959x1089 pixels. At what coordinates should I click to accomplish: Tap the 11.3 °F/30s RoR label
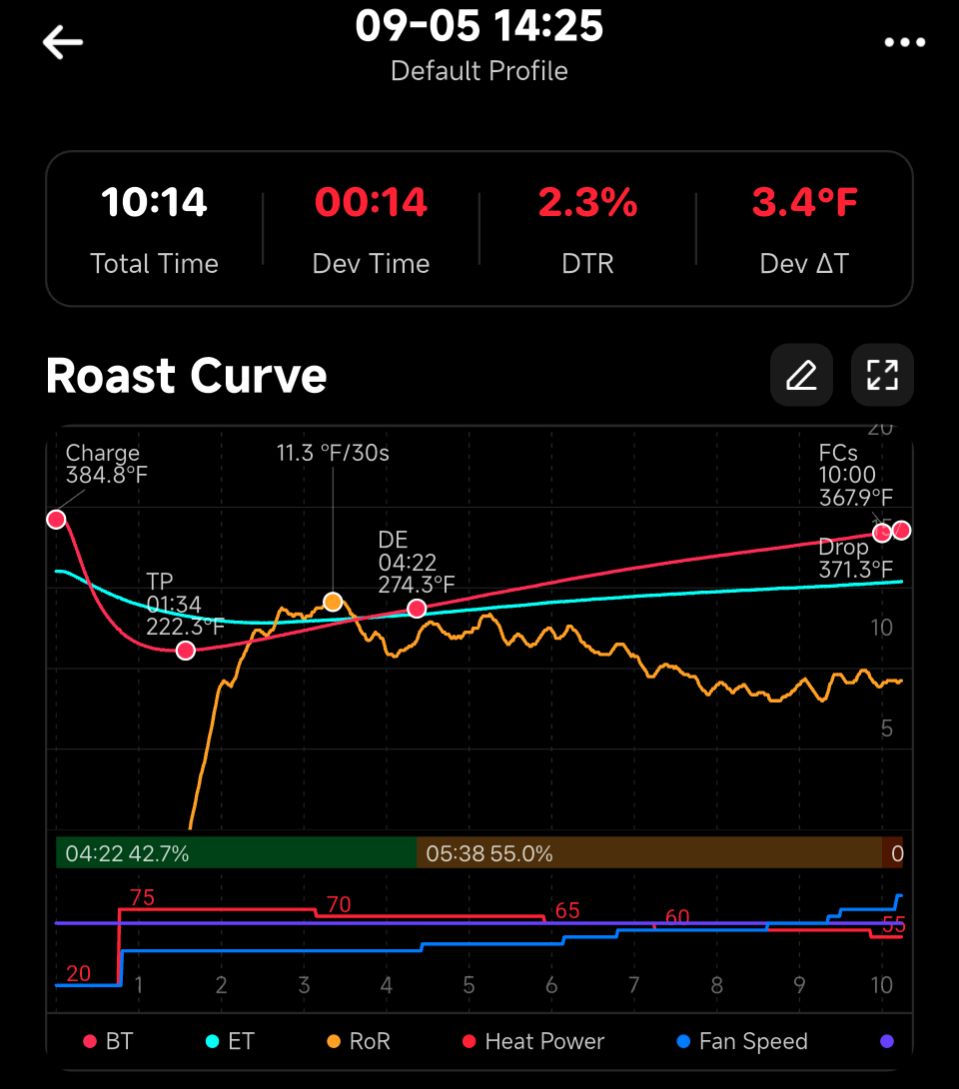[x=333, y=453]
